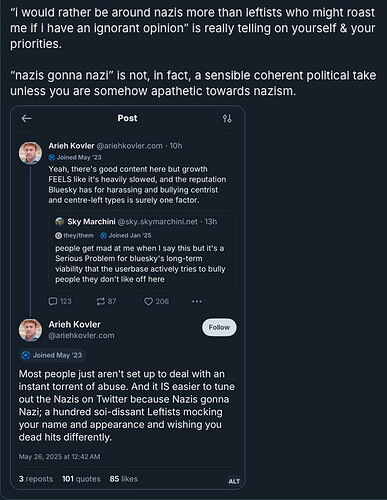Open Sky Marchini's quoted post text

click(140, 264)
